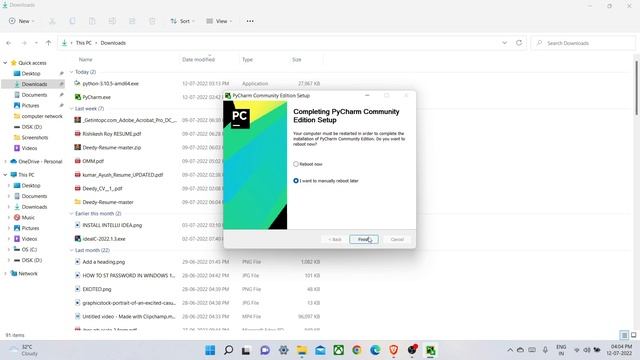Image resolution: width=640 pixels, height=360 pixels.
Task: Sort by the Name column header
Action: coord(85,60)
